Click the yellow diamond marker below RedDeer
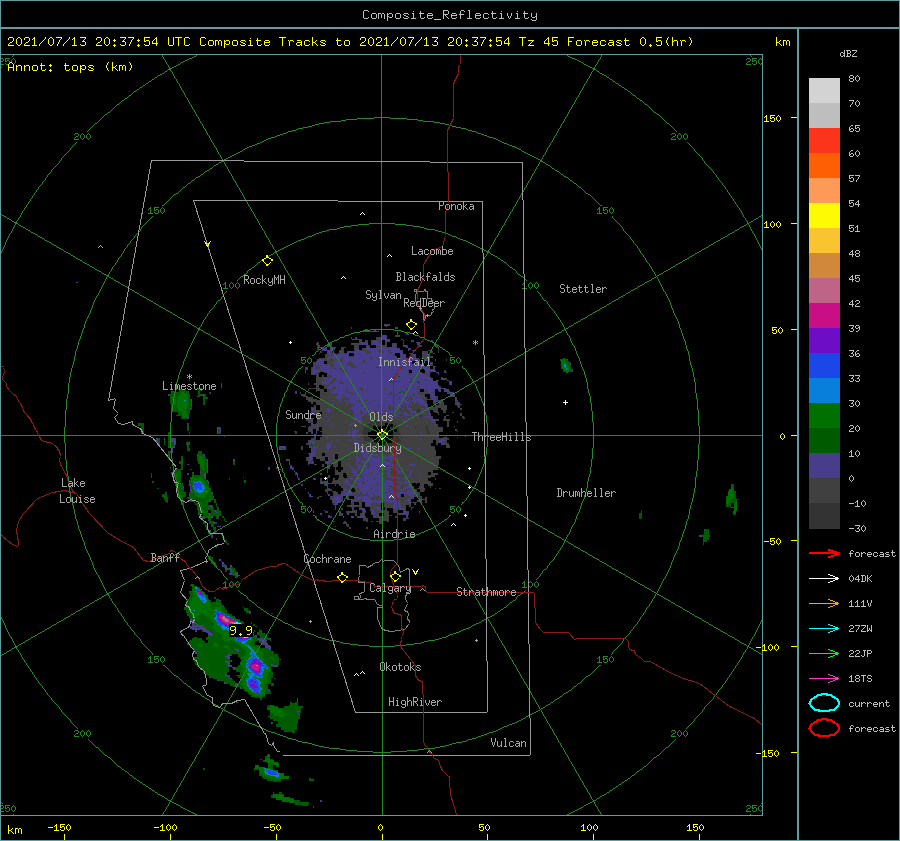900x841 pixels. (411, 325)
